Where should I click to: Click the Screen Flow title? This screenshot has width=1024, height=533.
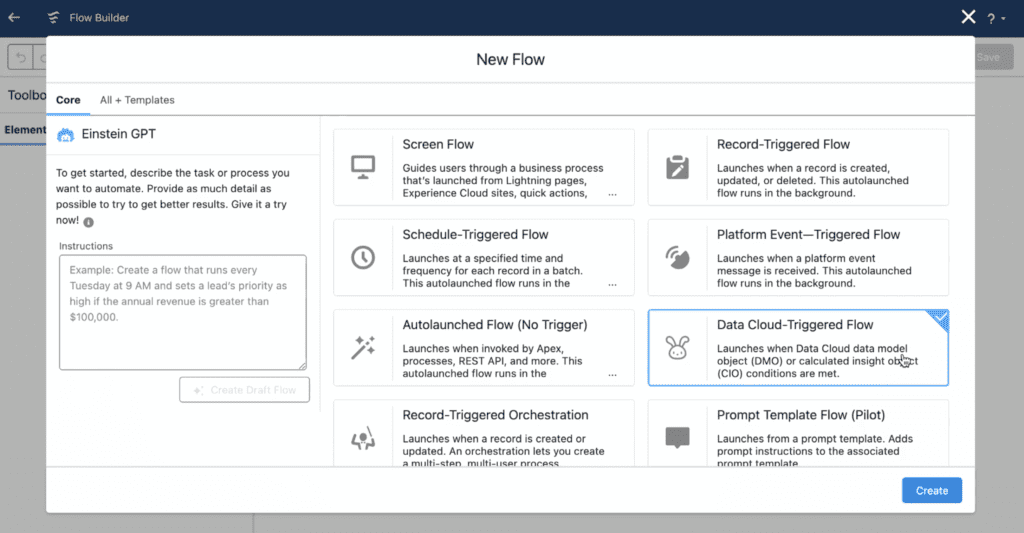tap(438, 144)
